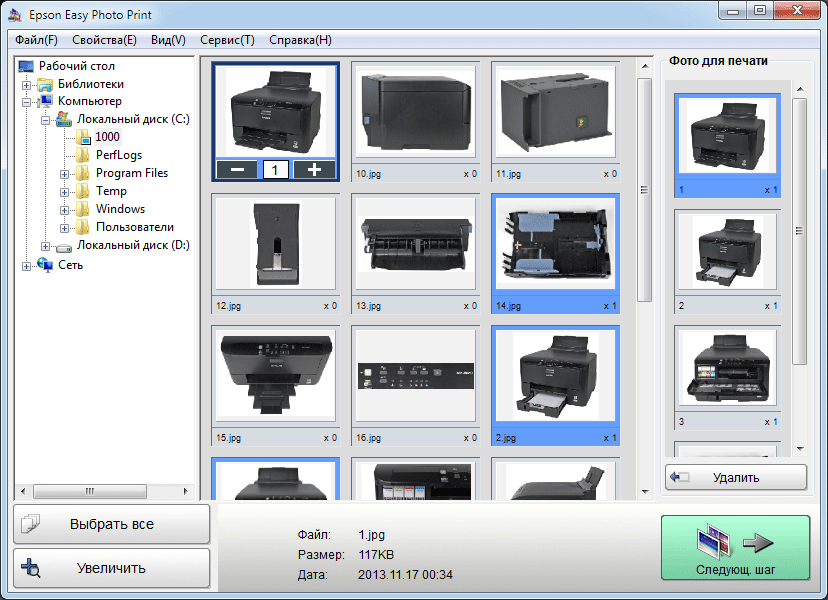
Task: Select the 14.jpg thumbnail
Action: click(x=556, y=254)
